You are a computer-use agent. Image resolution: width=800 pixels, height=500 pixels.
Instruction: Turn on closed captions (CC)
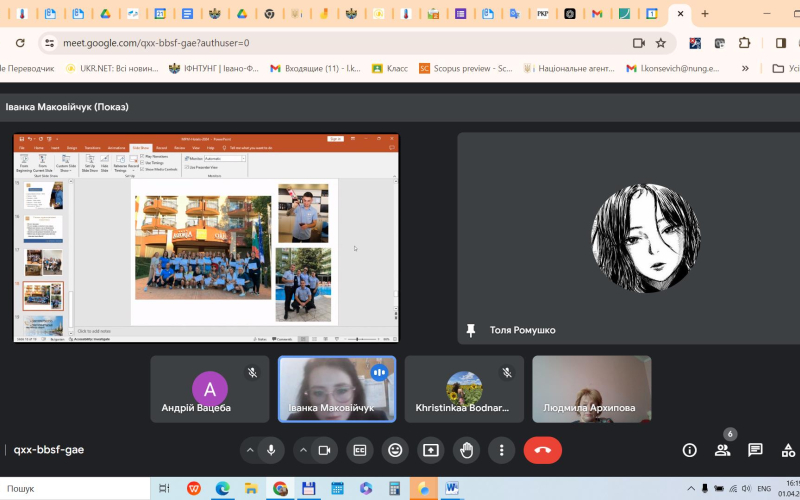tap(360, 450)
